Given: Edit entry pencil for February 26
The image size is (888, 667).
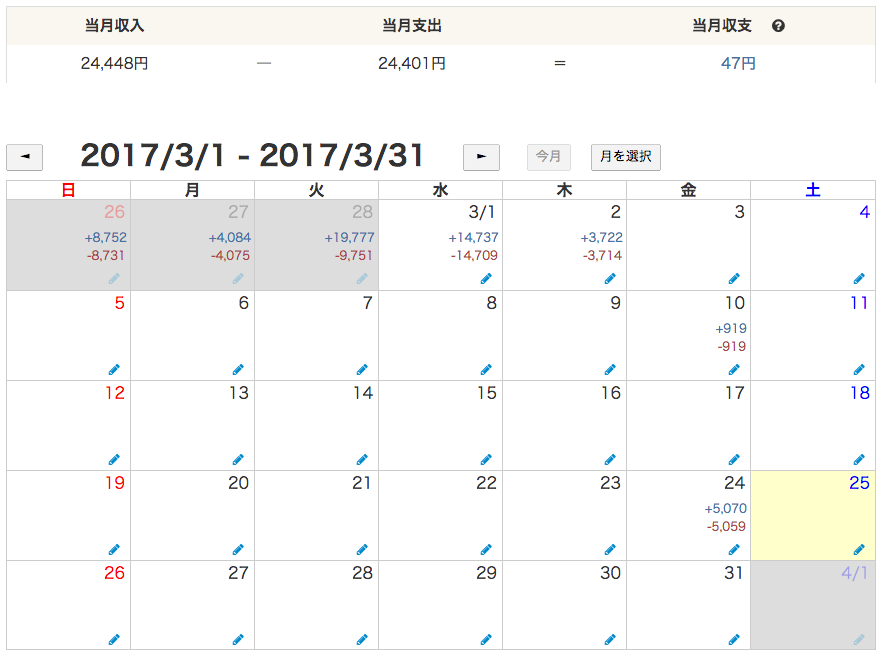Looking at the screenshot, I should coord(114,279).
